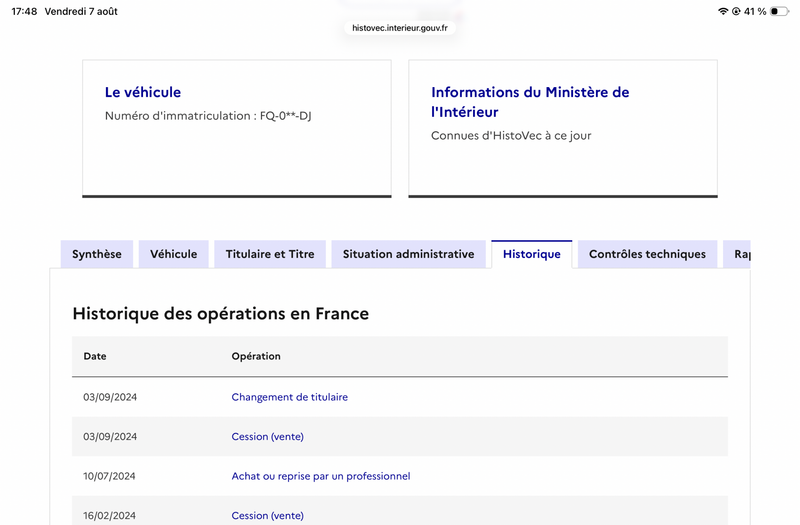The height and width of the screenshot is (525, 800).
Task: Open the Synthèse tab
Action: point(96,254)
